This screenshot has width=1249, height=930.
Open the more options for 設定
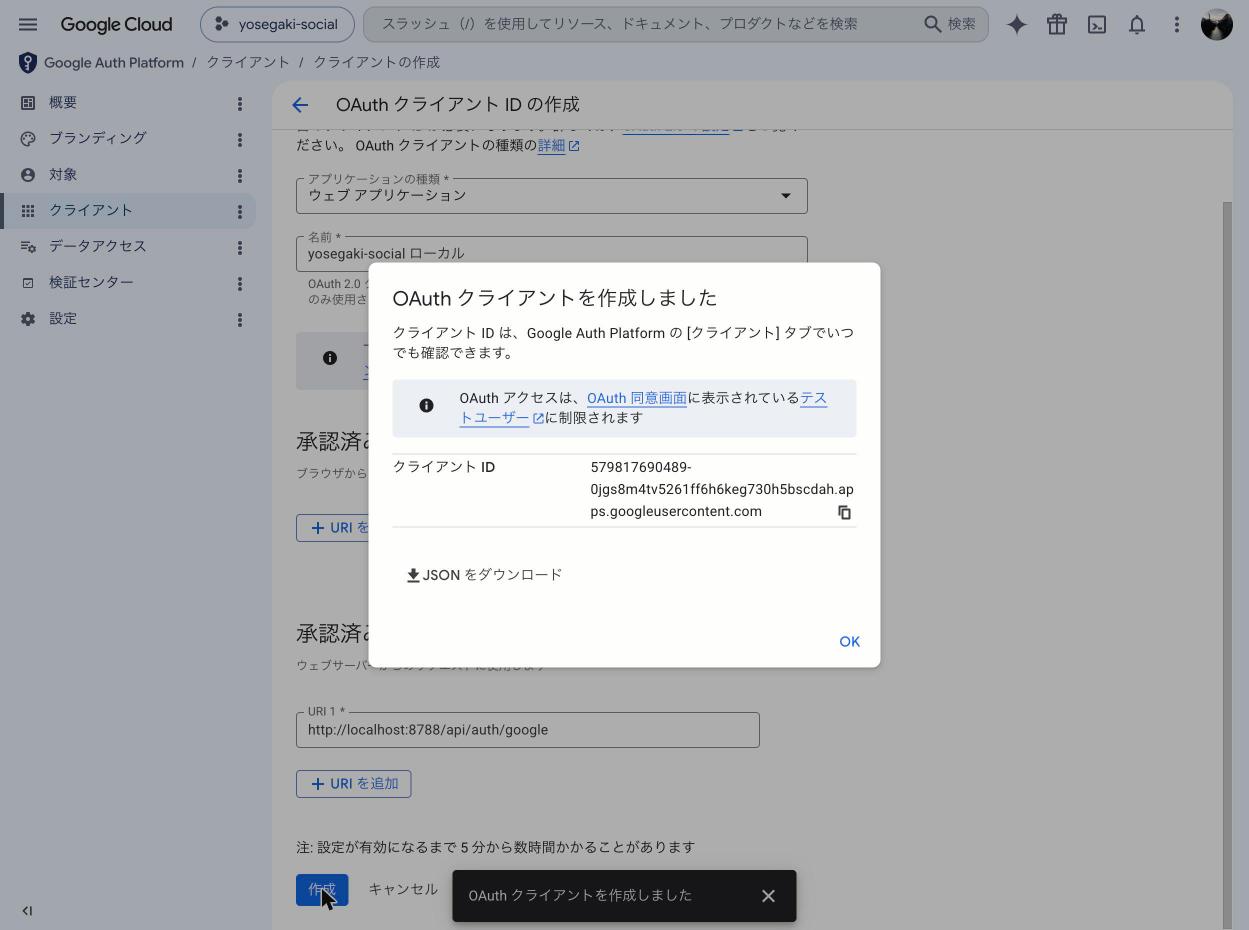click(240, 320)
